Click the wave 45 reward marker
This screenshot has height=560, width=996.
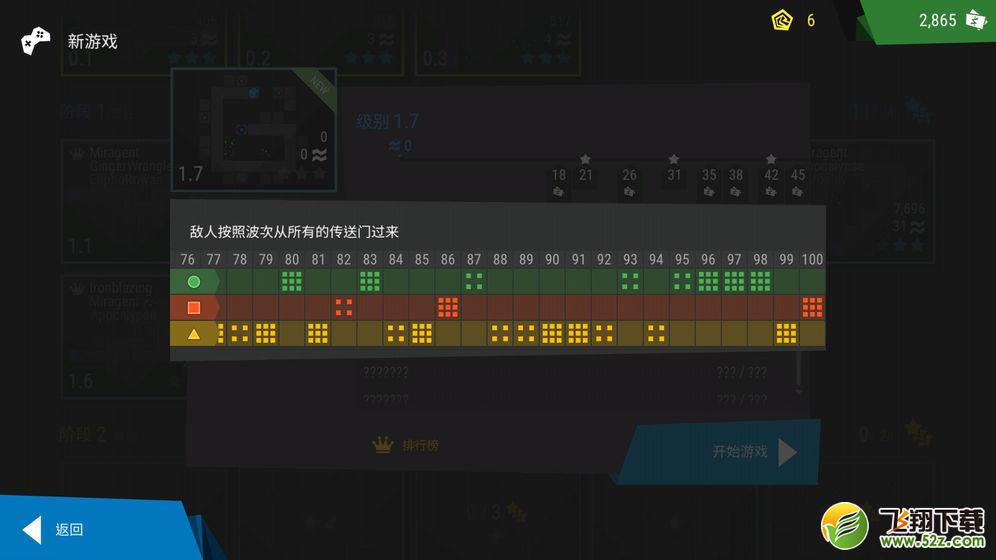click(798, 182)
